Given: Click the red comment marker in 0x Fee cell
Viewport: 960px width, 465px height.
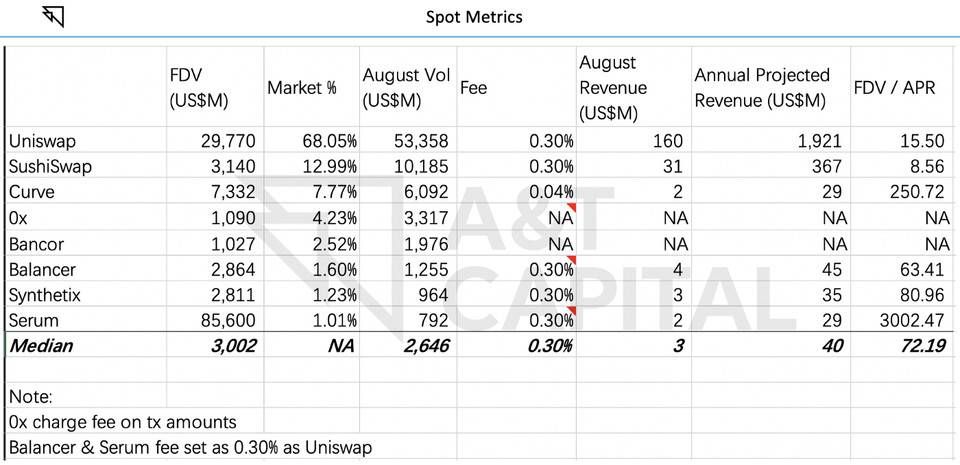Looking at the screenshot, I should 571,209.
